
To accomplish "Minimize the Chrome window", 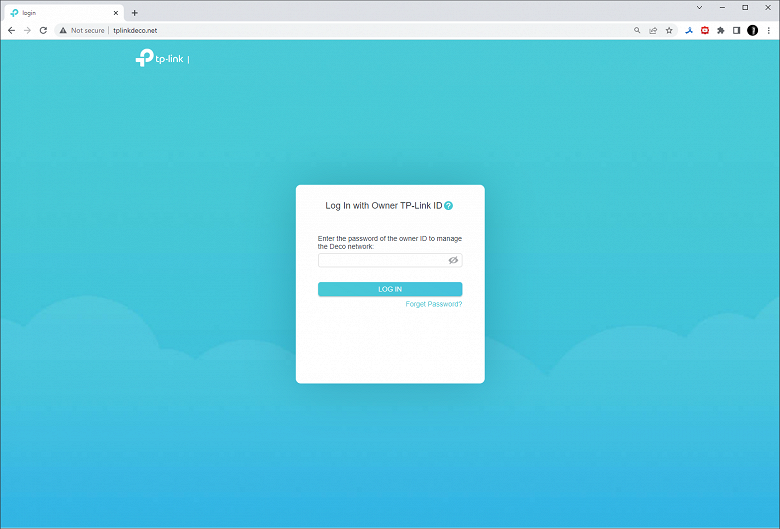I will 722,7.
